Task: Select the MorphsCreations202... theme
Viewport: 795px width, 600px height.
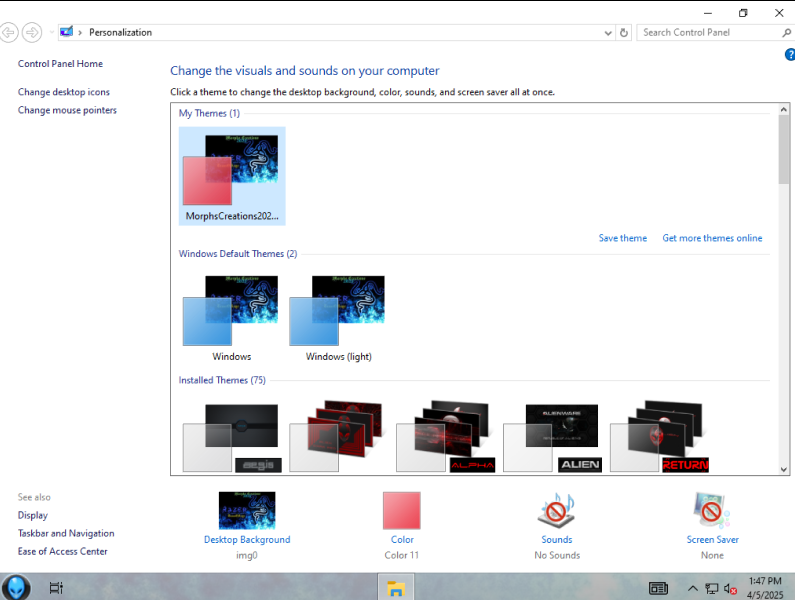Action: (232, 176)
